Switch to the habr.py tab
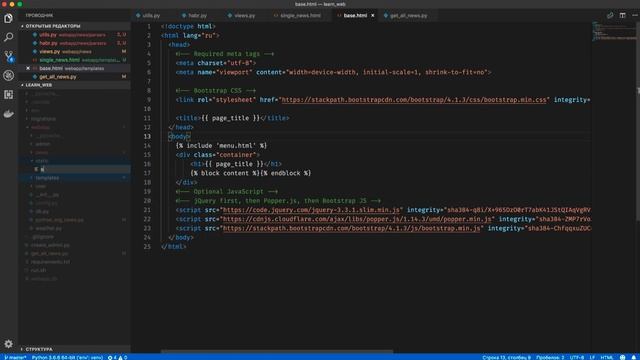Image resolution: width=640 pixels, height=360 pixels. pyautogui.click(x=198, y=16)
